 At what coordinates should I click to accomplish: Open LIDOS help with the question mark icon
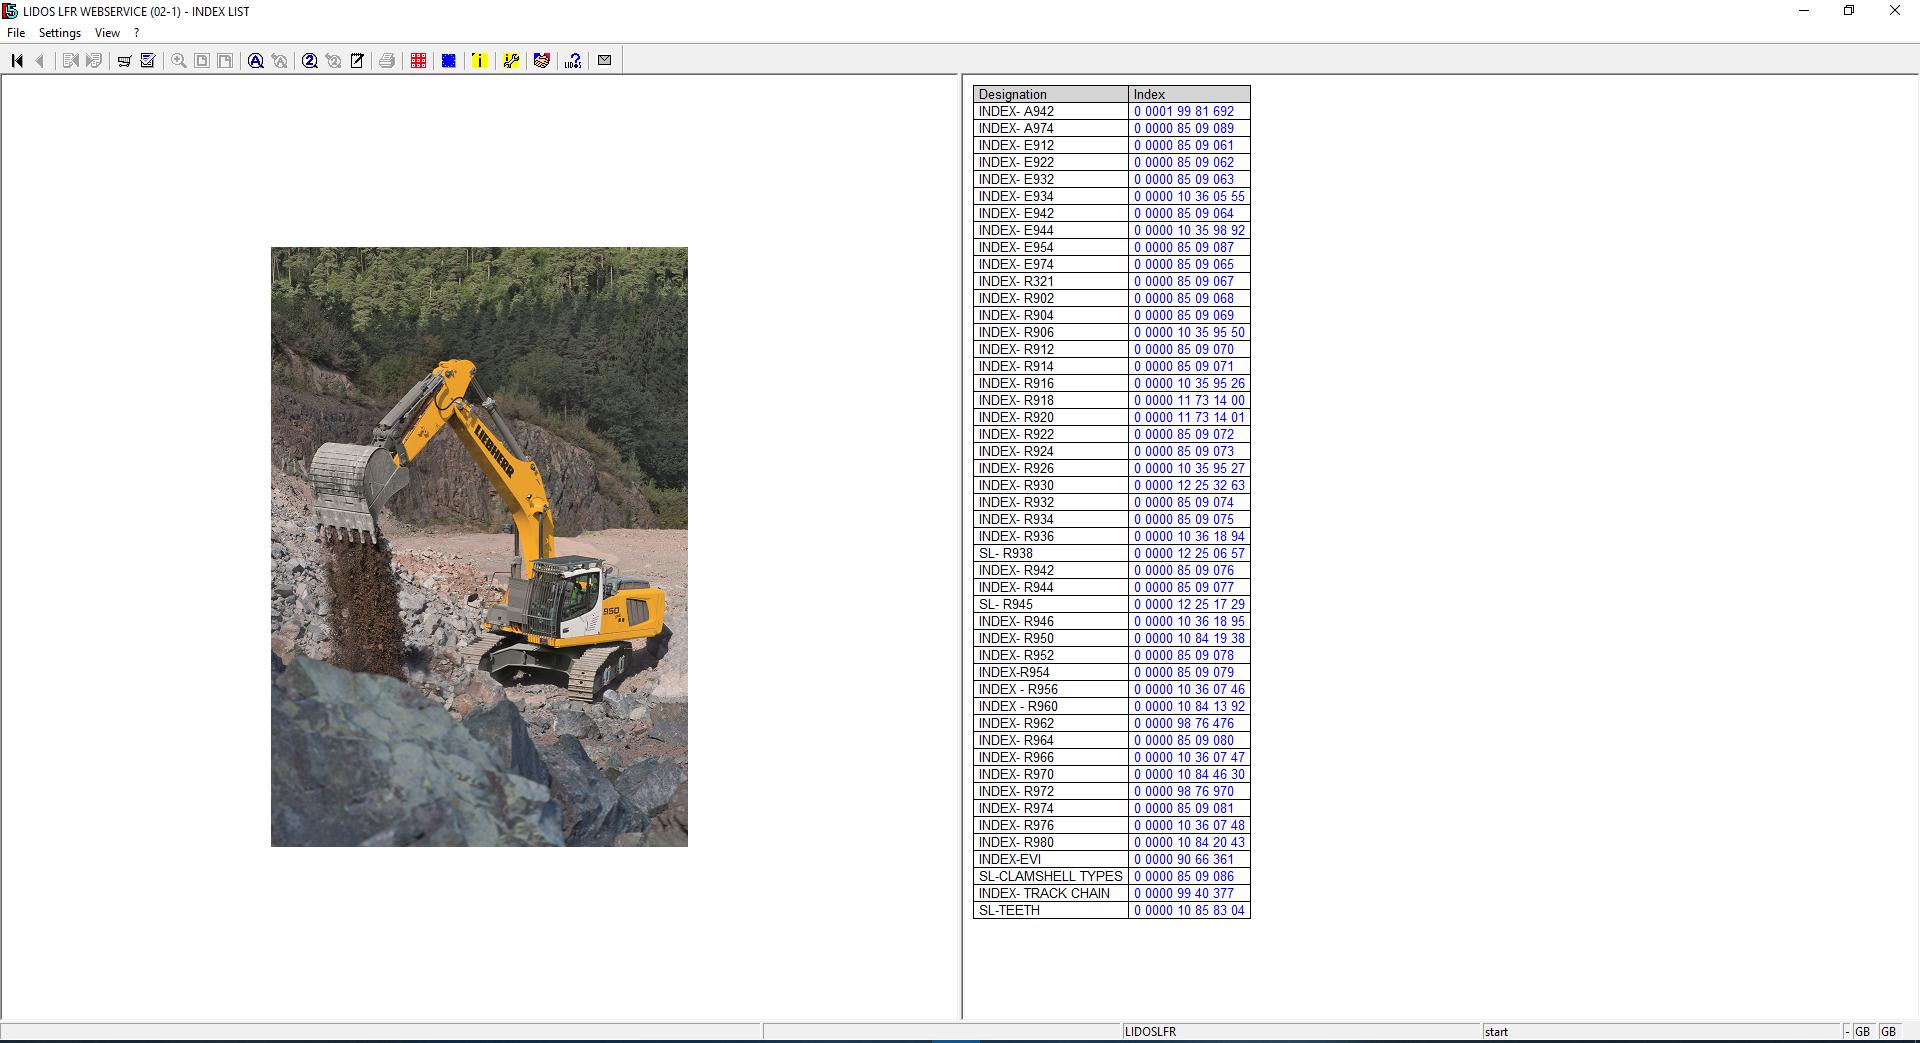(x=572, y=60)
